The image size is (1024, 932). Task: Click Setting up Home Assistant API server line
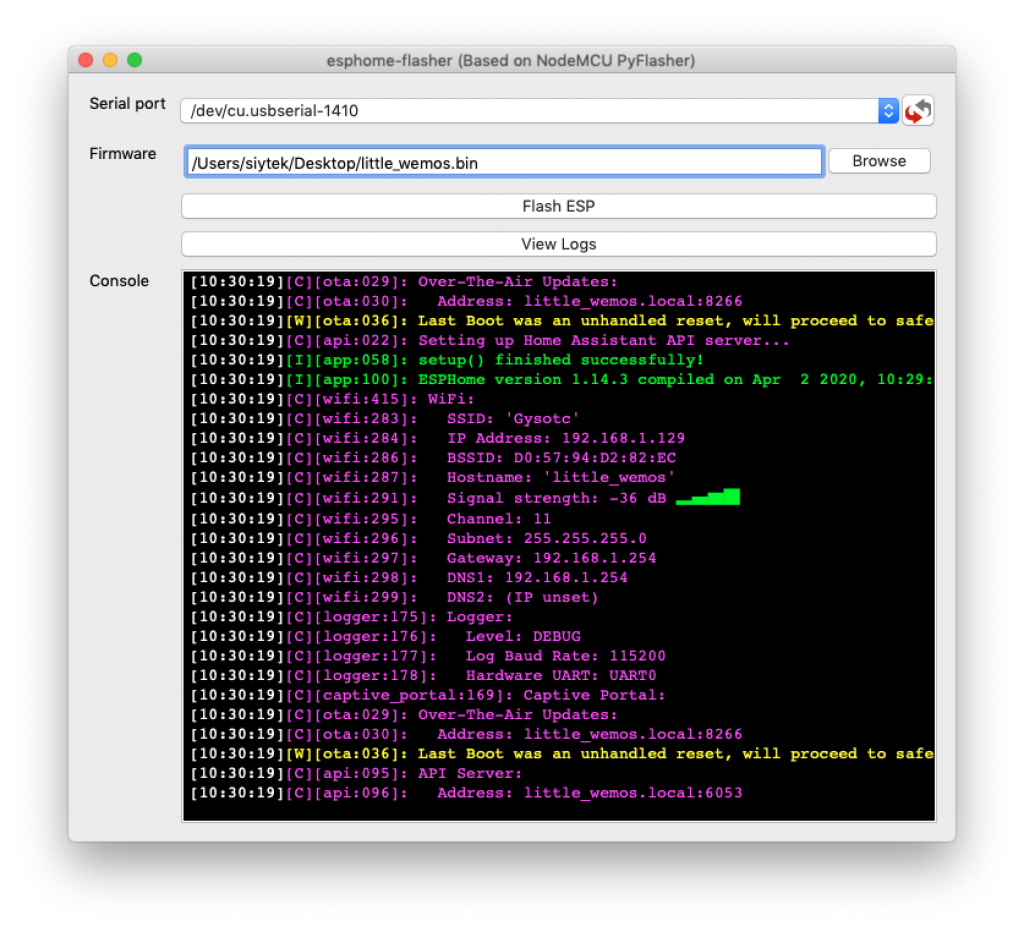[x=490, y=340]
